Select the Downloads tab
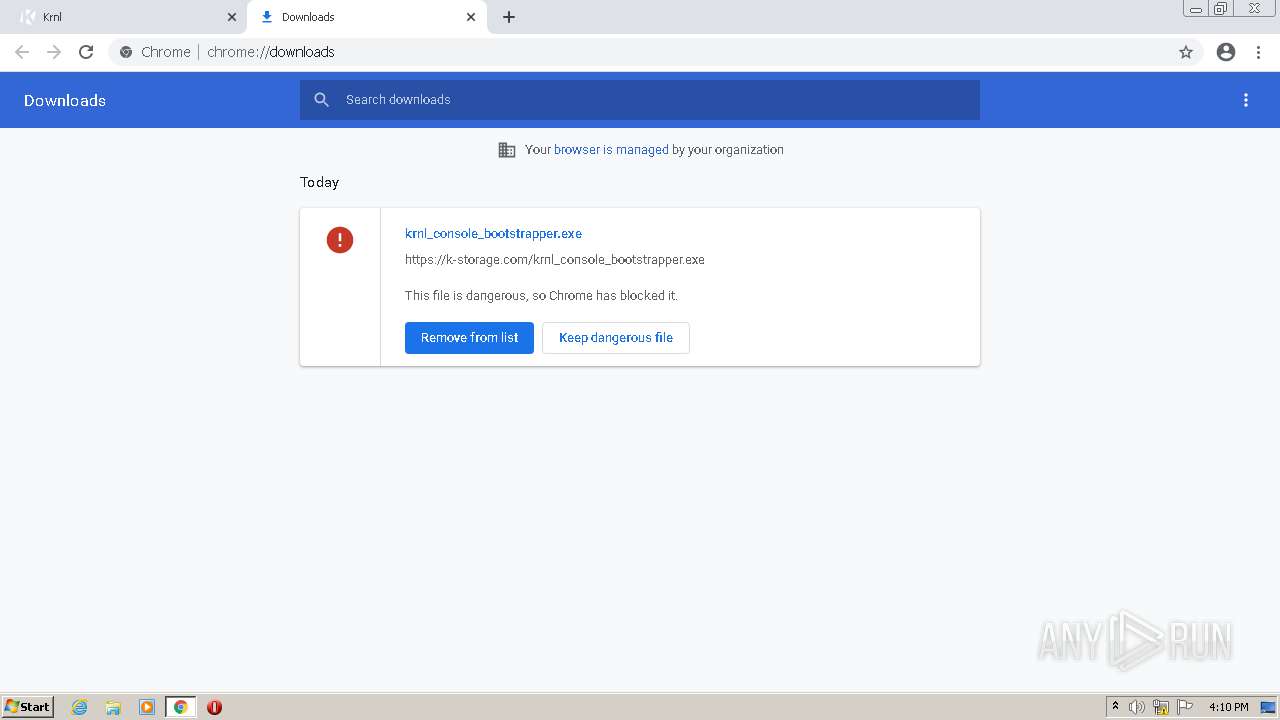 pyautogui.click(x=368, y=17)
